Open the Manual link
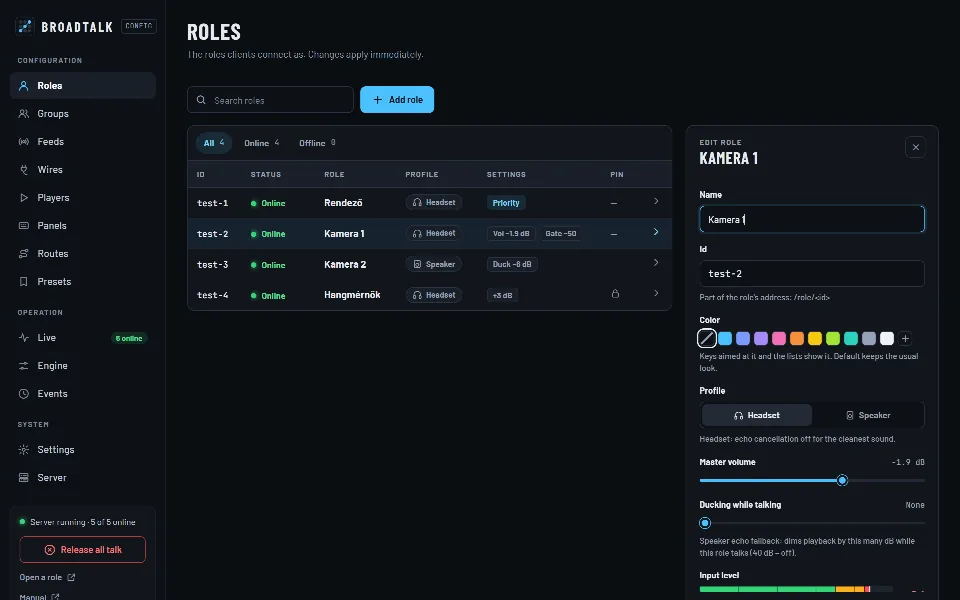This screenshot has height=600, width=960. tap(39, 596)
